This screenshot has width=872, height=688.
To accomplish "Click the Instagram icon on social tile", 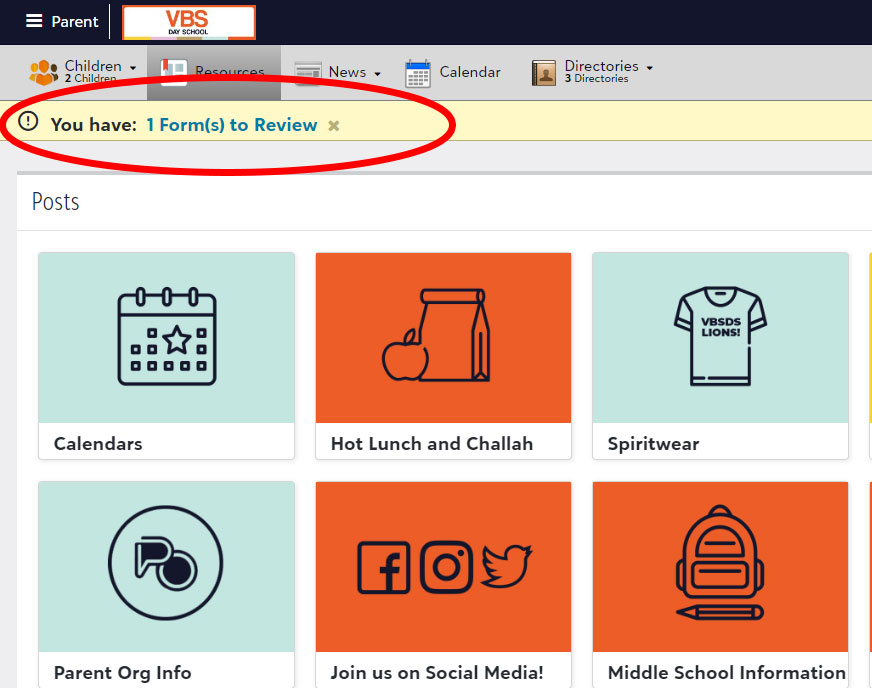I will (446, 567).
